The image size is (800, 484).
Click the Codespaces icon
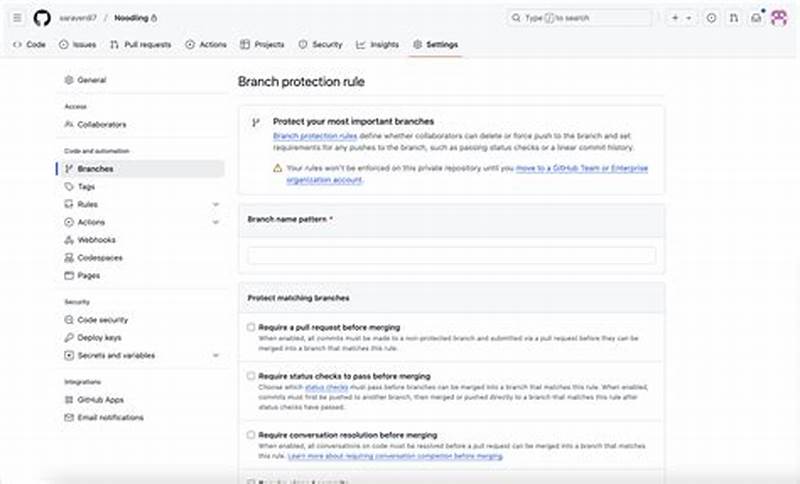69,258
